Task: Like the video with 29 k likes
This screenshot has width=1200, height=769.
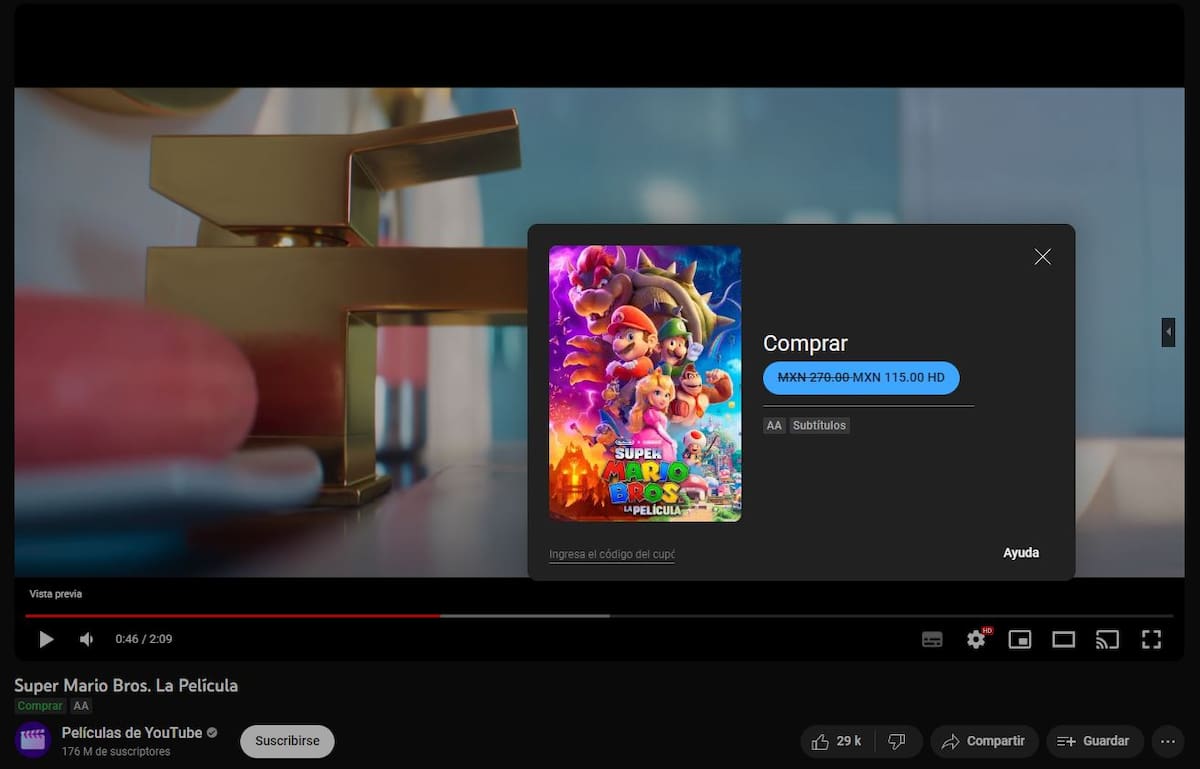Action: point(837,741)
